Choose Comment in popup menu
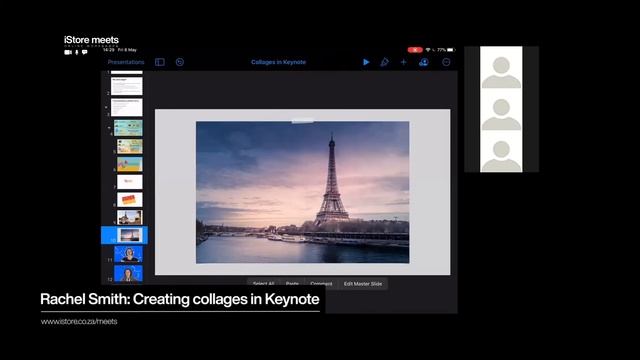This screenshot has height=360, width=640. point(321,284)
